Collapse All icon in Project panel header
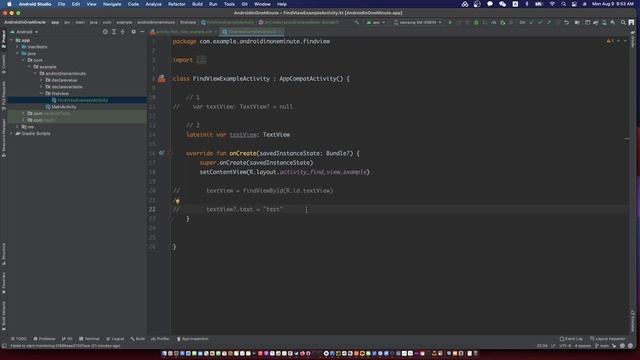640x360 pixels. [122, 32]
